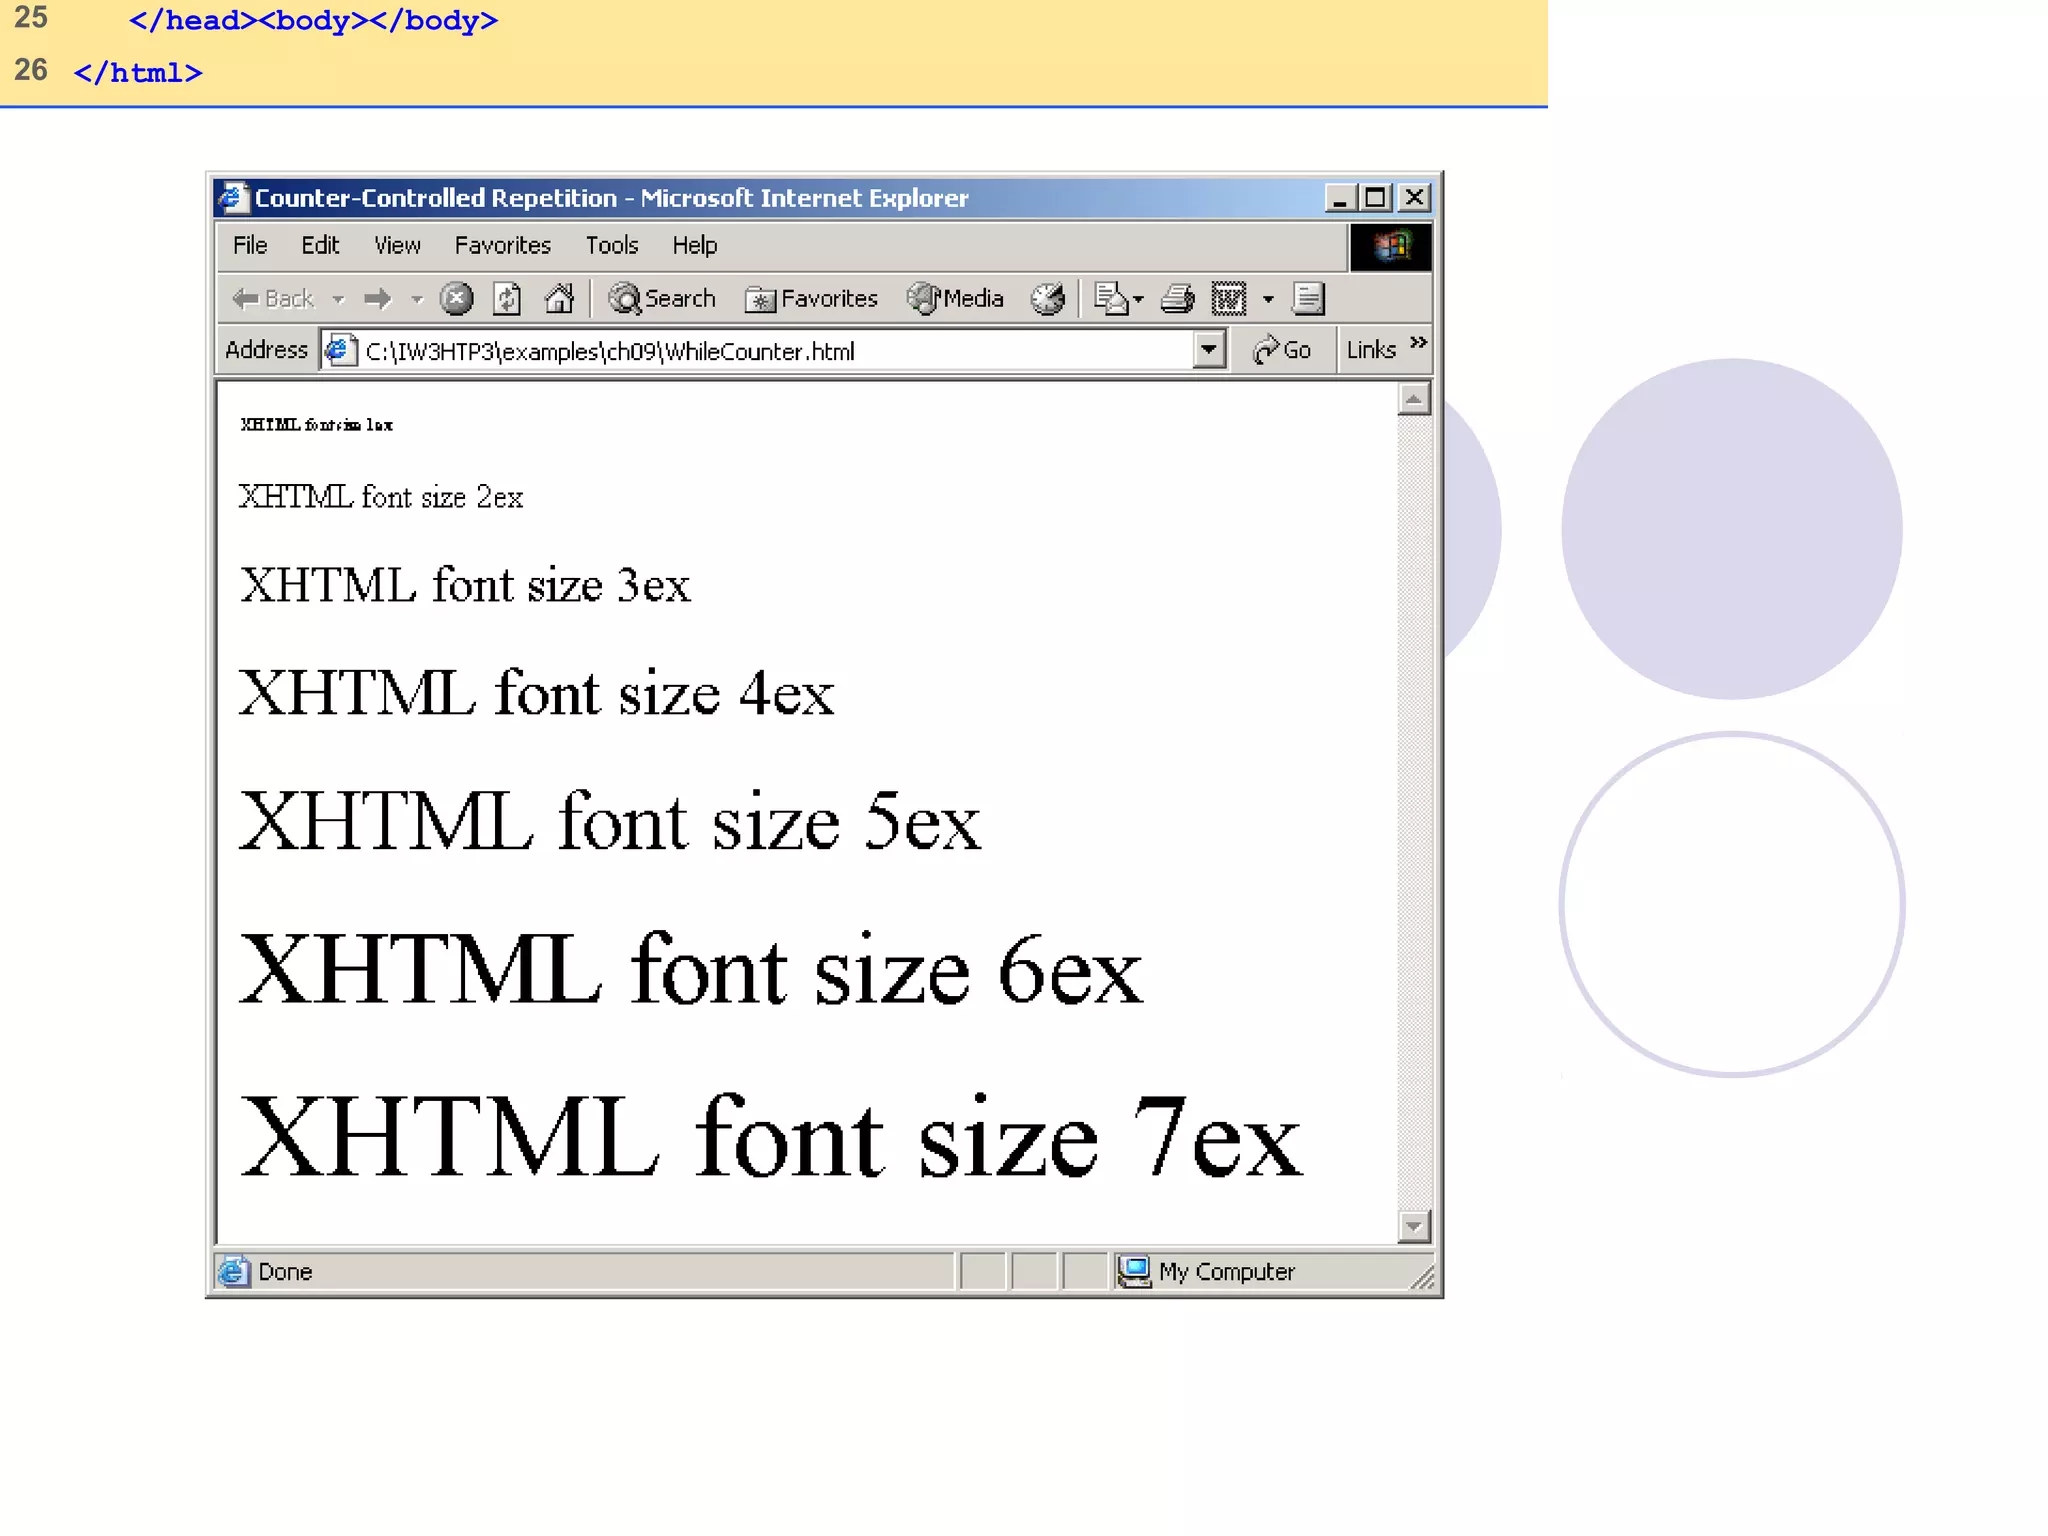
Task: Go to the Home page icon
Action: [x=559, y=299]
